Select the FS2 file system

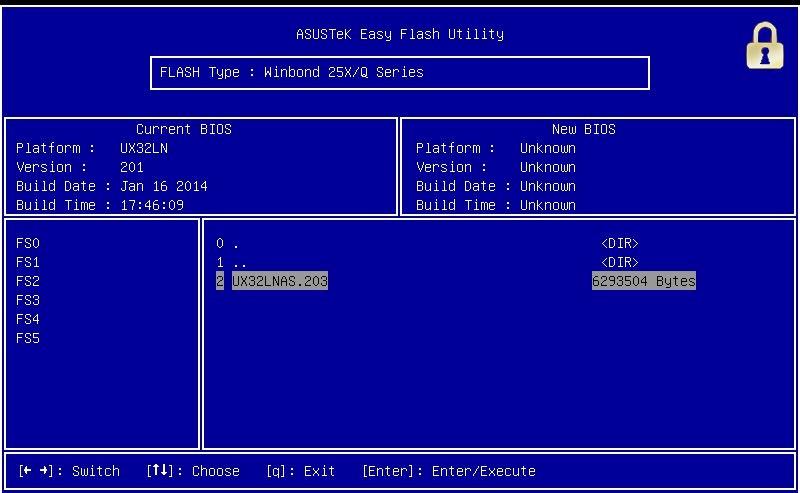click(x=28, y=281)
